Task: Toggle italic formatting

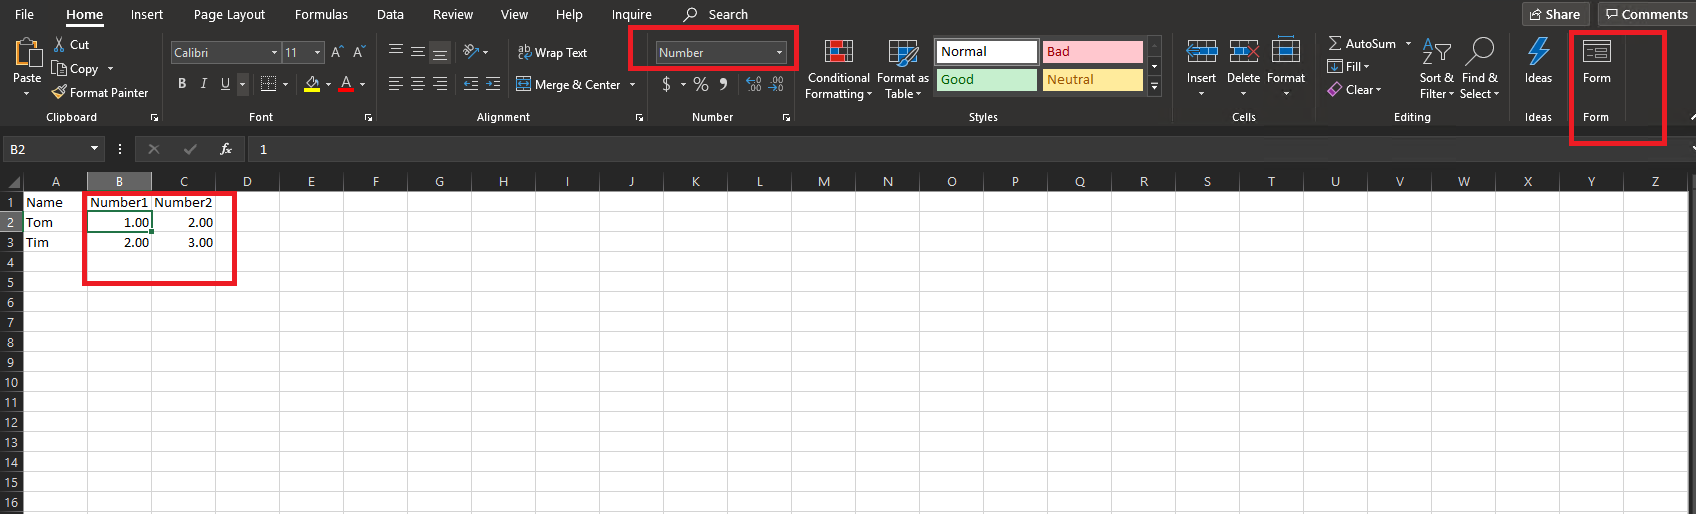Action: 204,84
